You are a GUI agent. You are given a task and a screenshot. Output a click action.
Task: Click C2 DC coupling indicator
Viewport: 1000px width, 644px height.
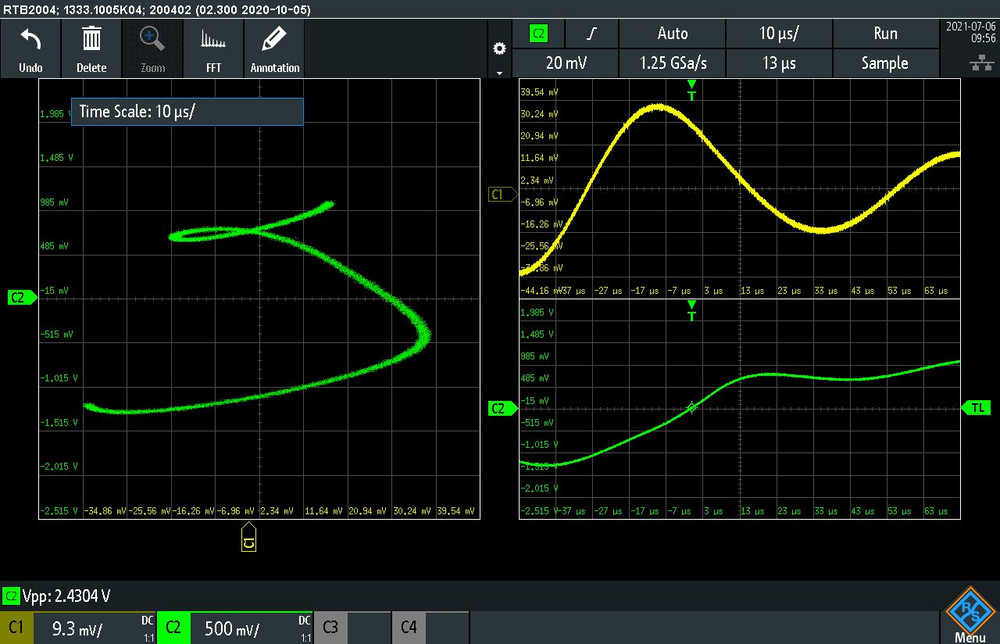tap(304, 621)
